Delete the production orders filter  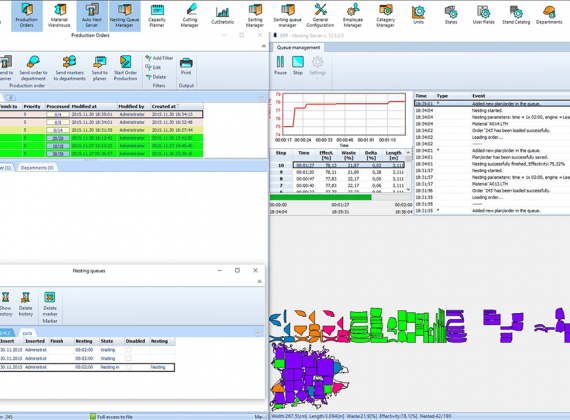(156, 77)
